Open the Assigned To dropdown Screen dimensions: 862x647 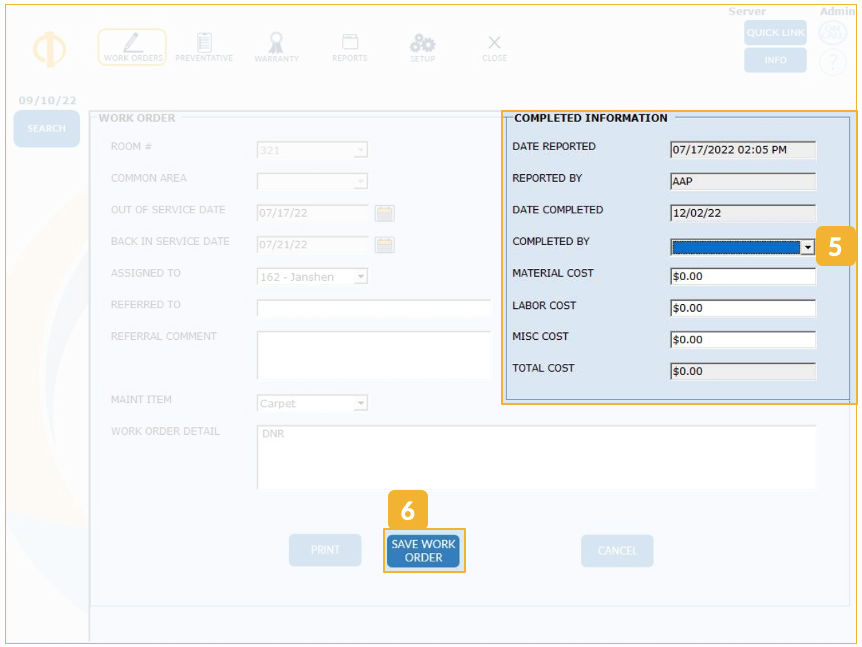[360, 277]
